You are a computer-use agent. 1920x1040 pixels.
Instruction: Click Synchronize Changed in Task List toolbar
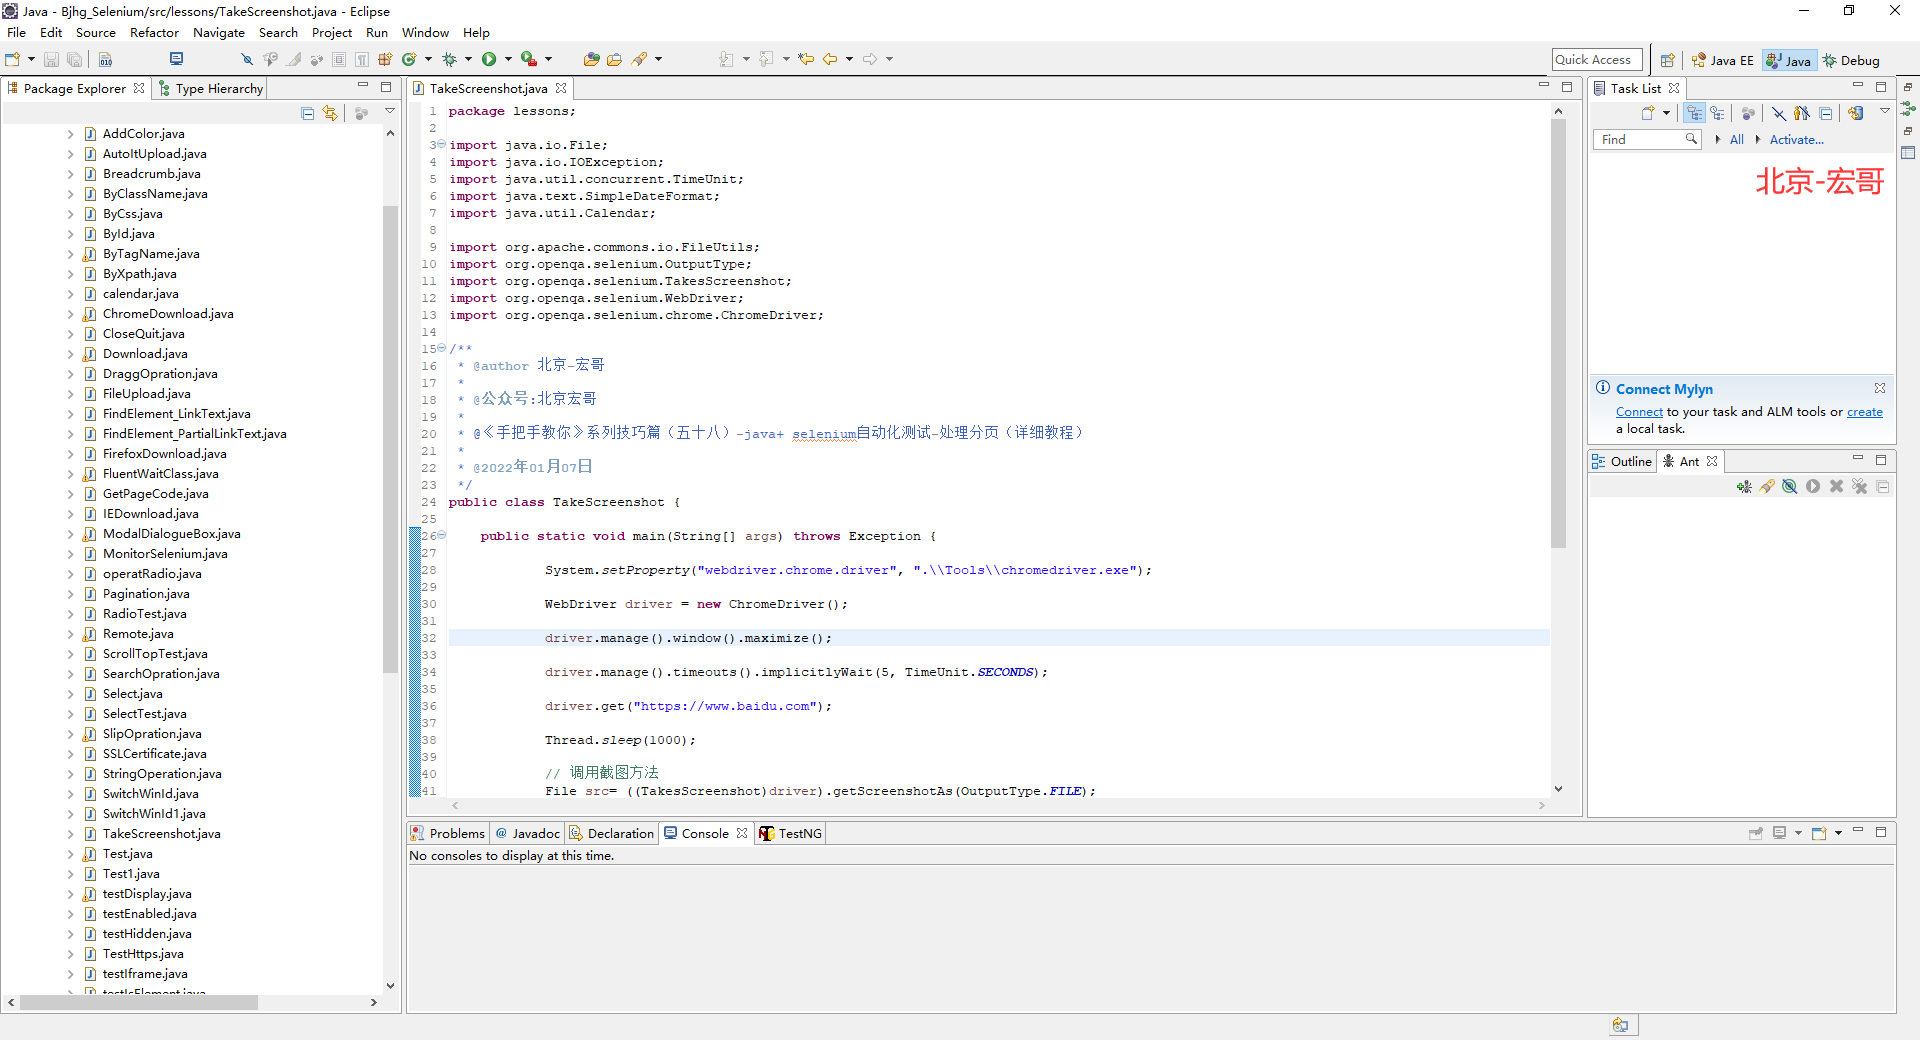(1856, 113)
